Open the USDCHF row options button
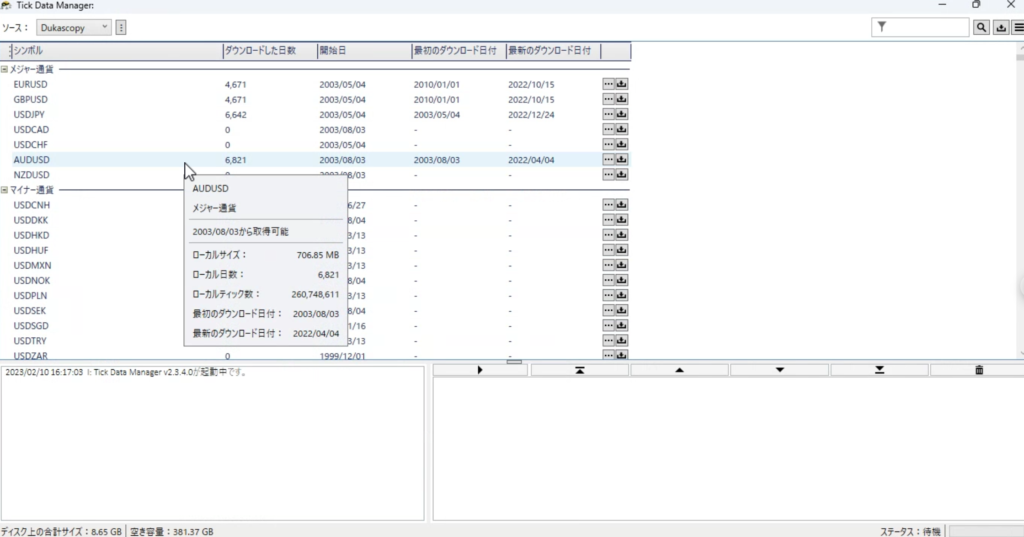Image resolution: width=1024 pixels, height=537 pixels. point(609,144)
